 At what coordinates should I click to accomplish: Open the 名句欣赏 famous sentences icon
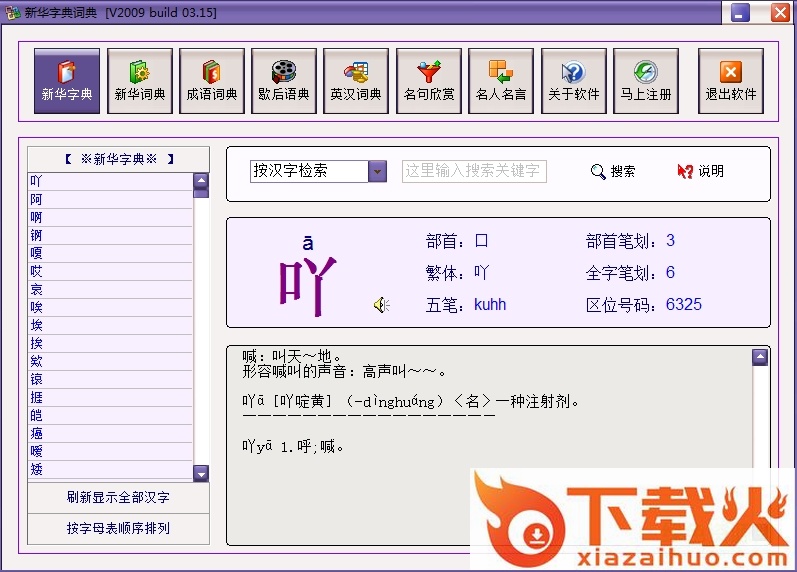pos(429,81)
